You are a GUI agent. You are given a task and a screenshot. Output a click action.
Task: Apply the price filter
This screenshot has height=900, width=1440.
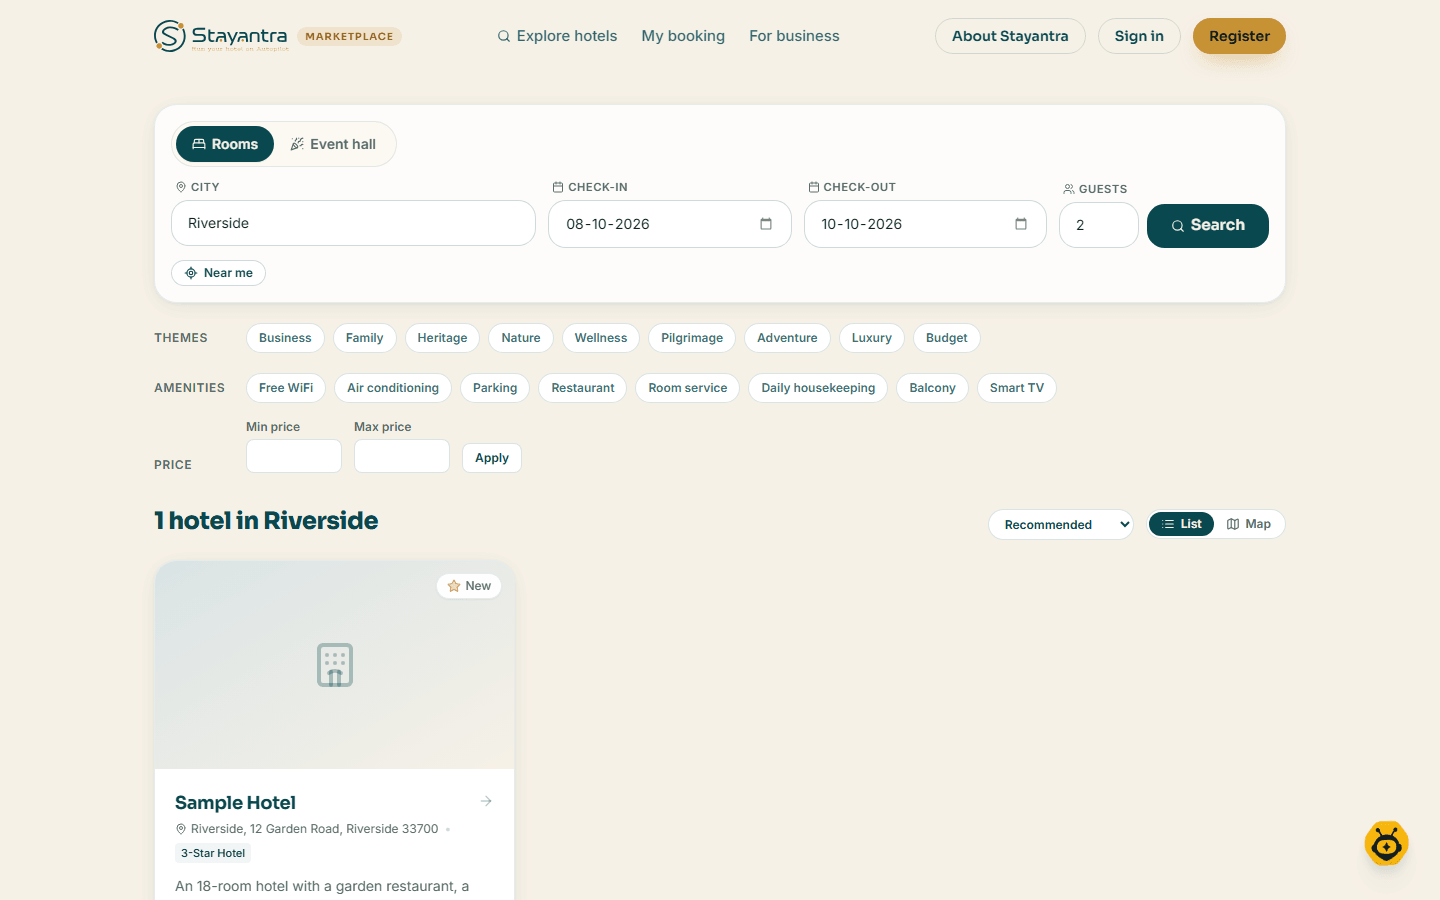pyautogui.click(x=492, y=458)
